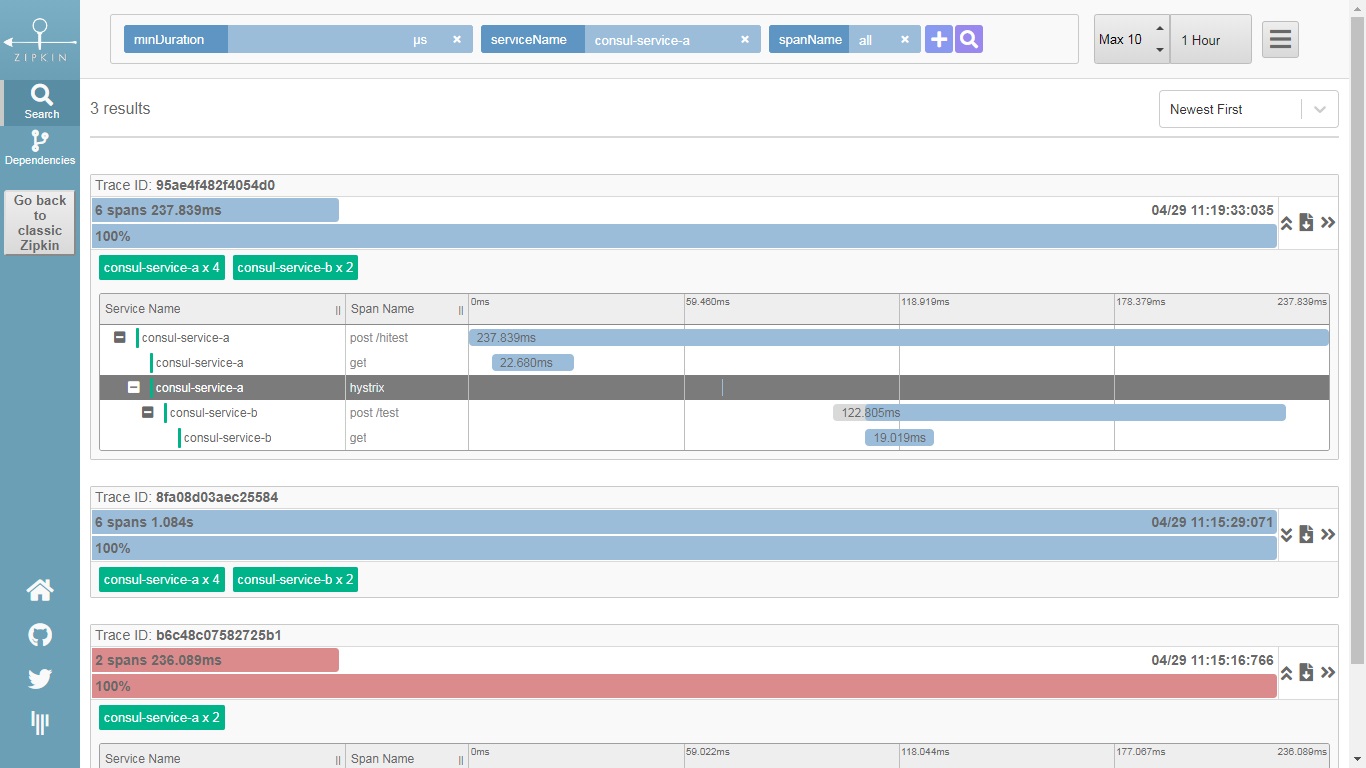This screenshot has width=1366, height=768.
Task: Open trace 95ae4f482f4054d0 detail page
Action: 1328,223
